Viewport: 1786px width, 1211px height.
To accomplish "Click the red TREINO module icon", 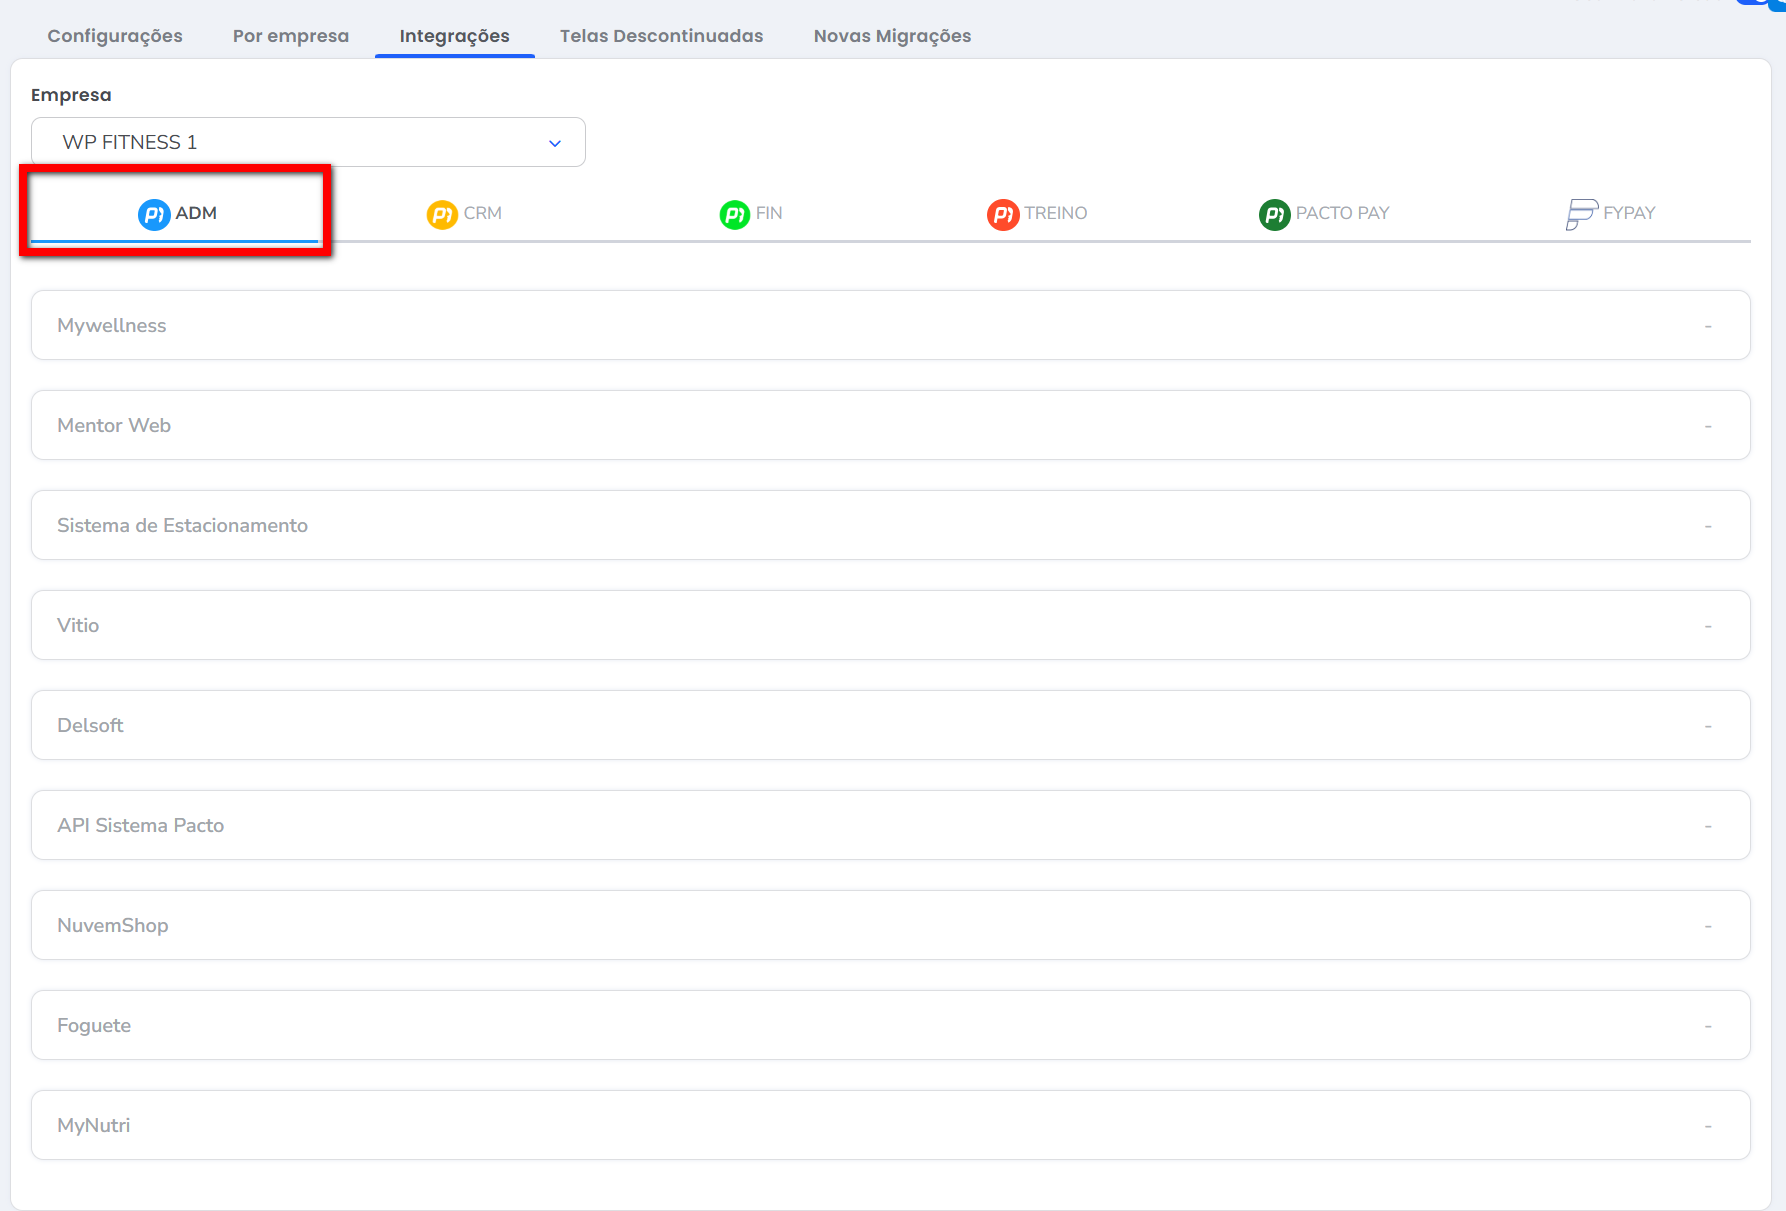I will [1003, 214].
